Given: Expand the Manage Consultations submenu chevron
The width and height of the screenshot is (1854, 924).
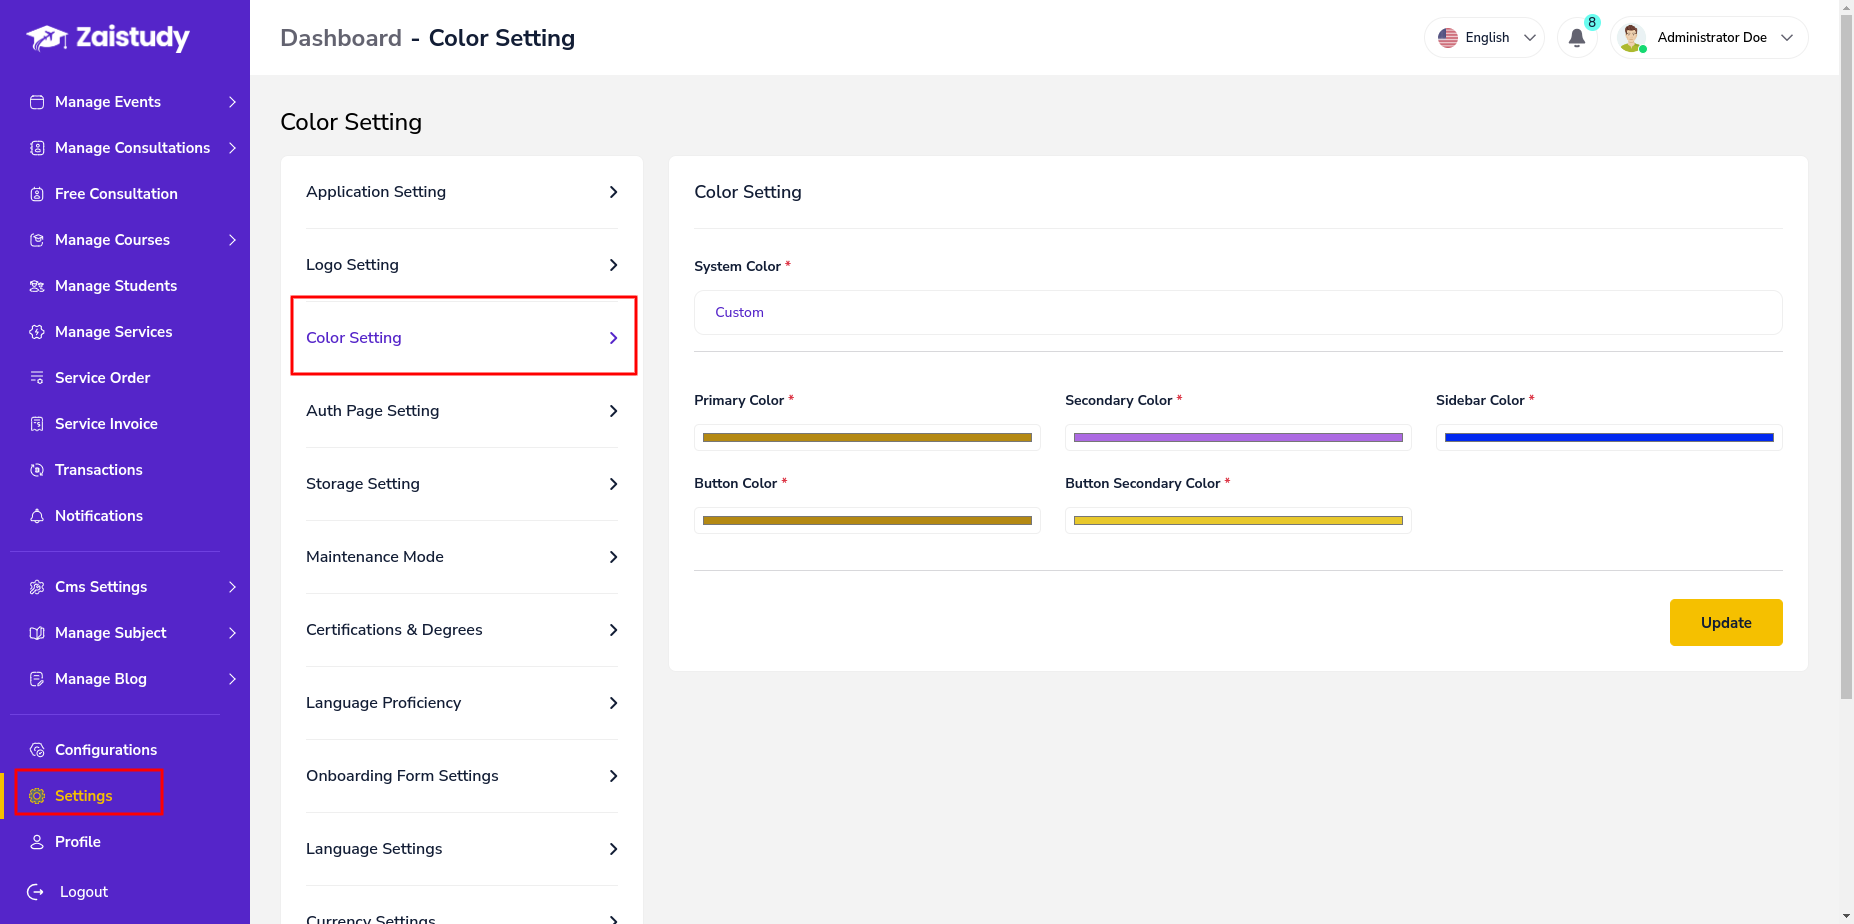Looking at the screenshot, I should coord(232,148).
